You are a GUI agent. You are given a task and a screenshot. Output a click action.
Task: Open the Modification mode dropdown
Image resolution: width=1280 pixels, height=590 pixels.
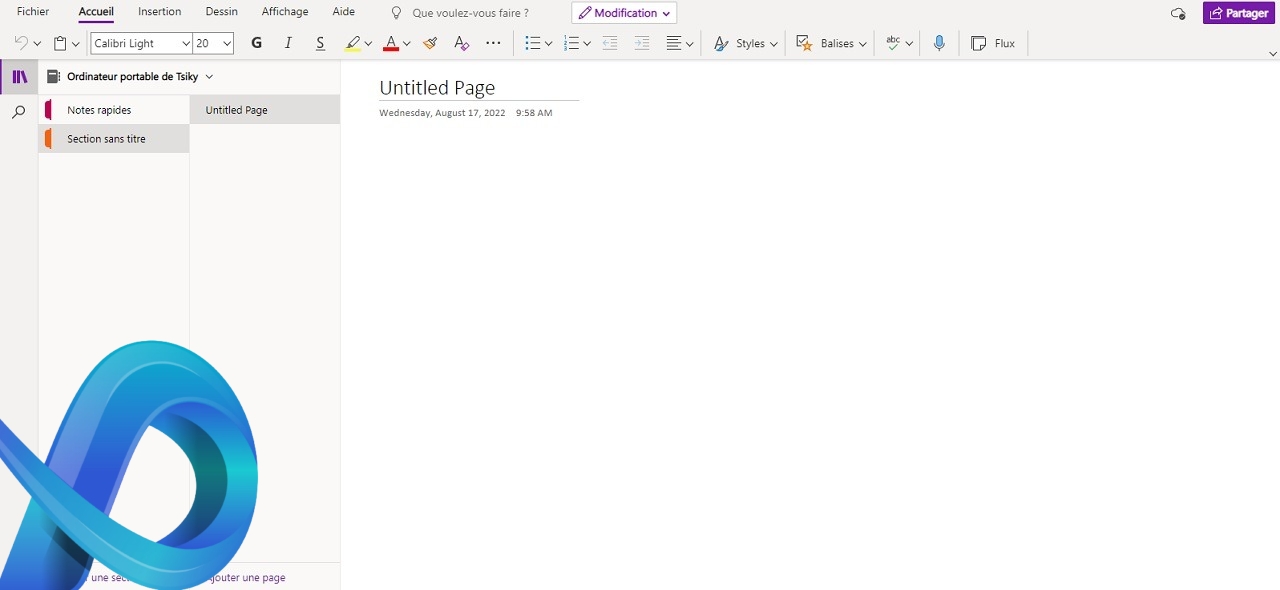(x=624, y=13)
